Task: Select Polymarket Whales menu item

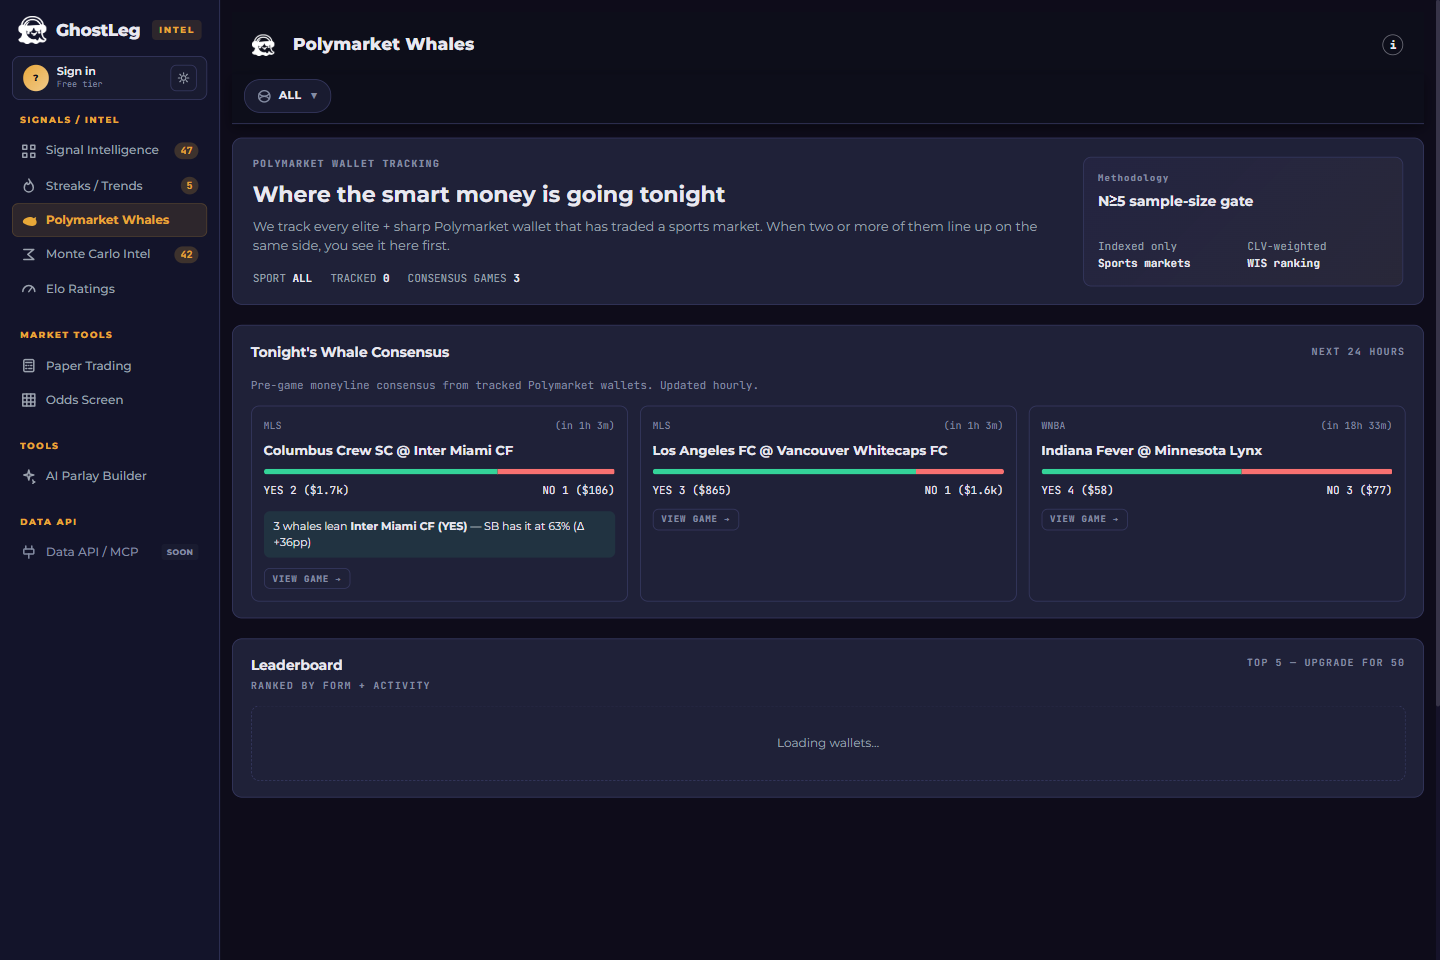Action: pyautogui.click(x=109, y=220)
